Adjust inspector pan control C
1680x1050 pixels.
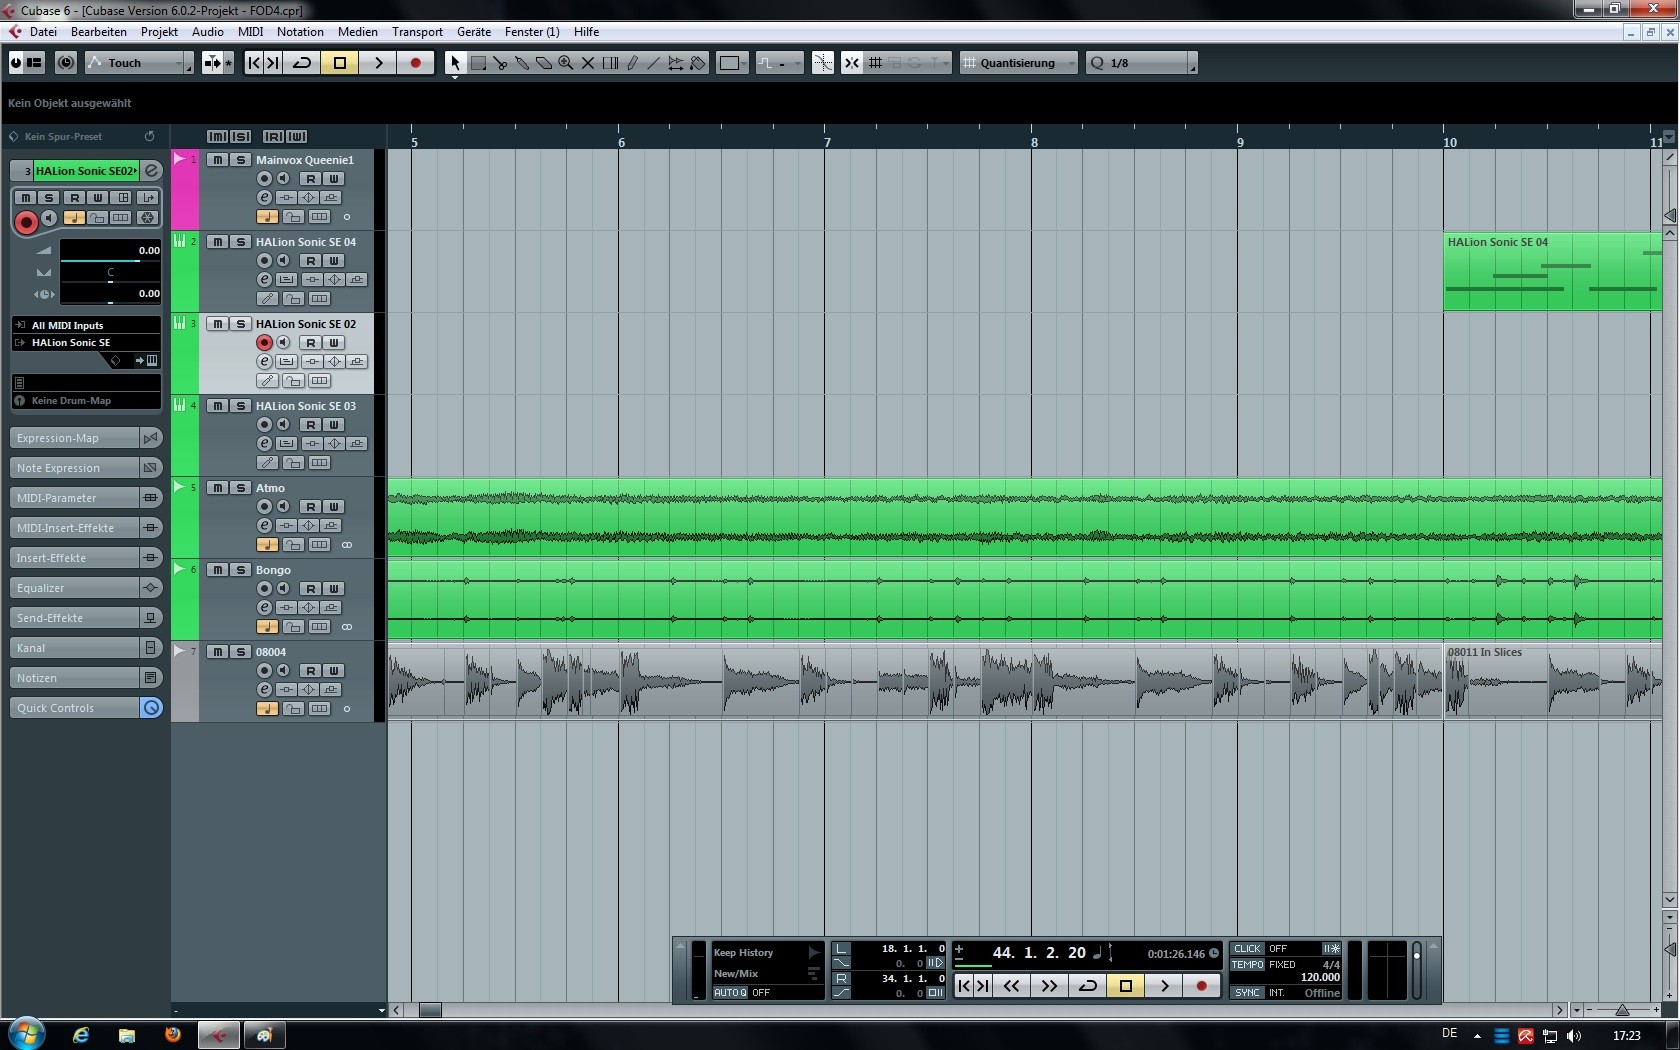point(110,272)
